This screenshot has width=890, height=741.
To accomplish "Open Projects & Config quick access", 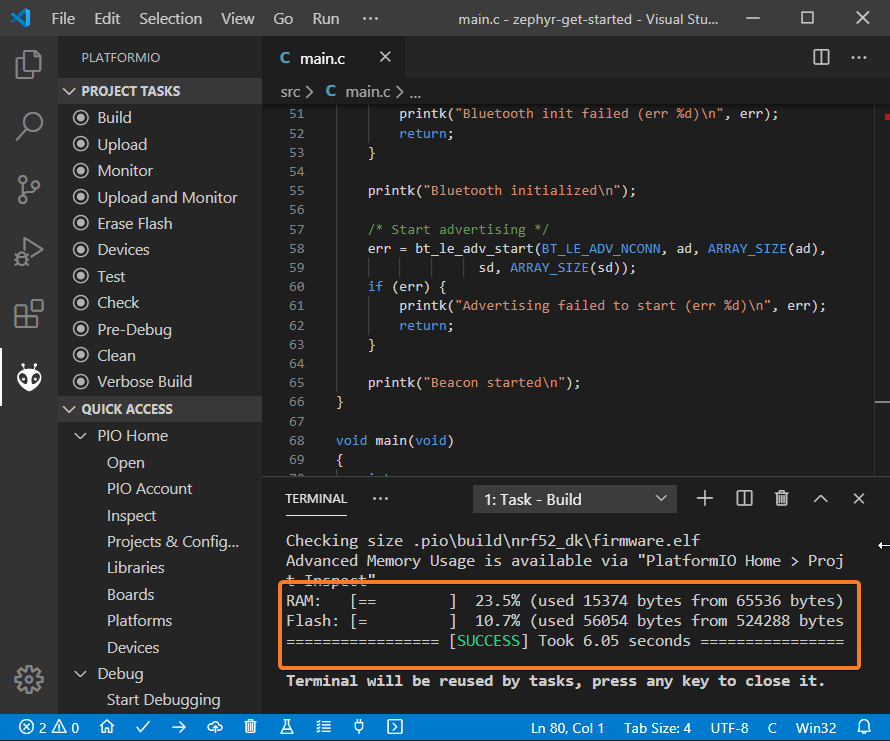I will click(173, 541).
